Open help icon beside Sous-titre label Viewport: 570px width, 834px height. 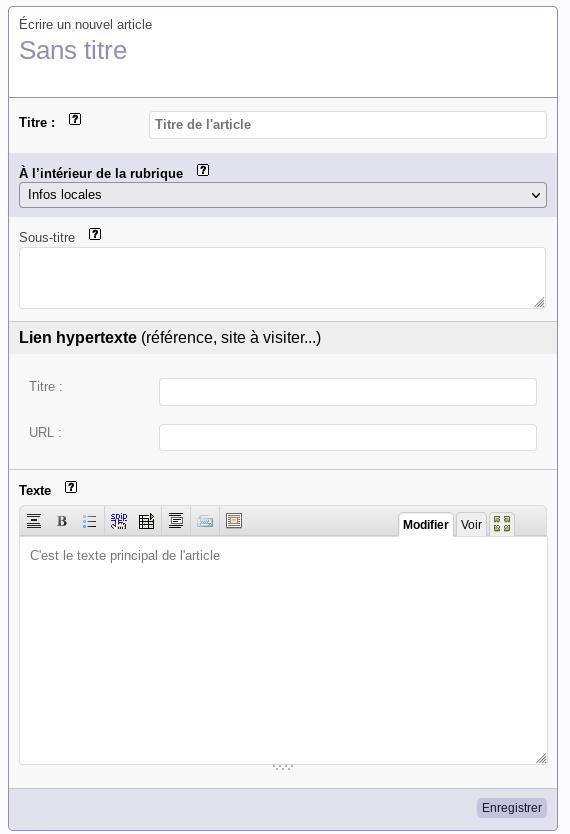[x=95, y=234]
